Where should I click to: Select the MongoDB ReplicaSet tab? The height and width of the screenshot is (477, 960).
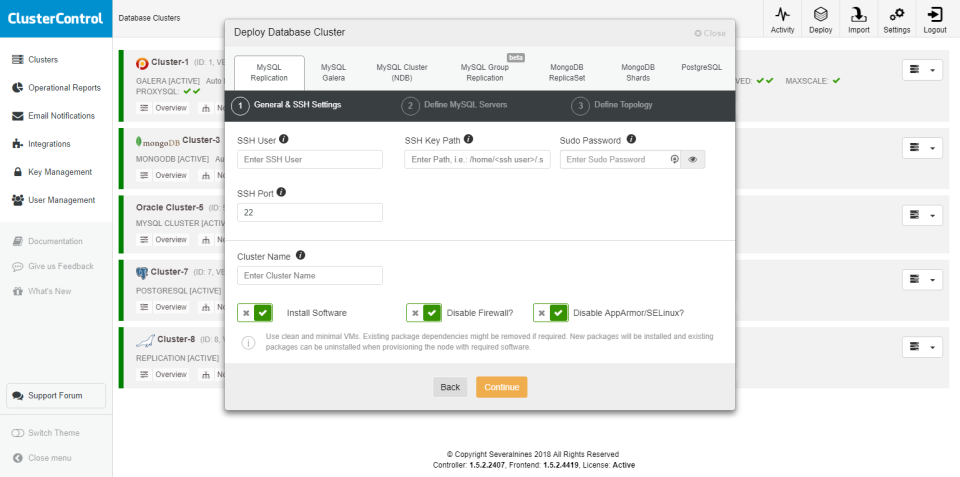coord(566,73)
